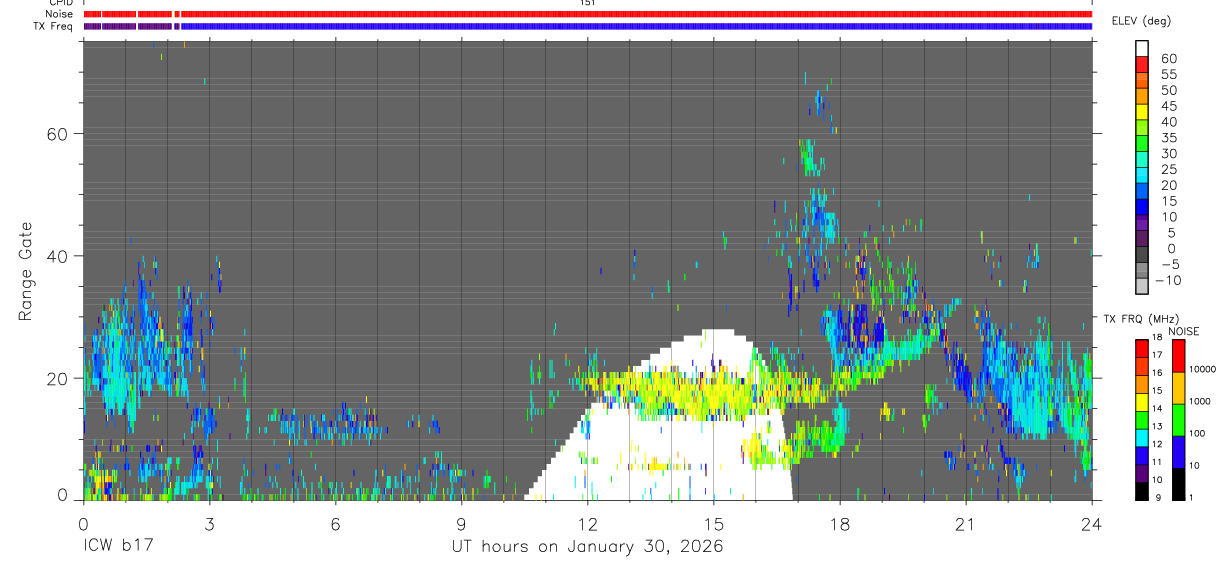Pick the yellow-green ELEV swatch between 35 and 40

[x=1142, y=129]
